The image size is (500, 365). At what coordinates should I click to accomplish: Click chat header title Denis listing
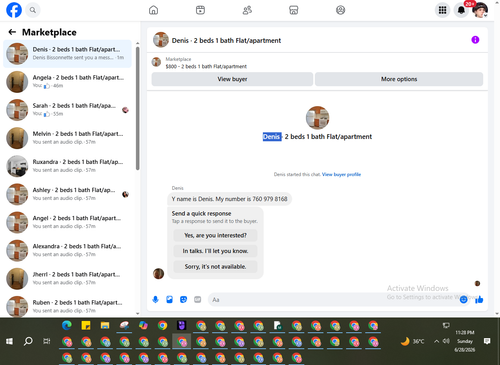226,40
